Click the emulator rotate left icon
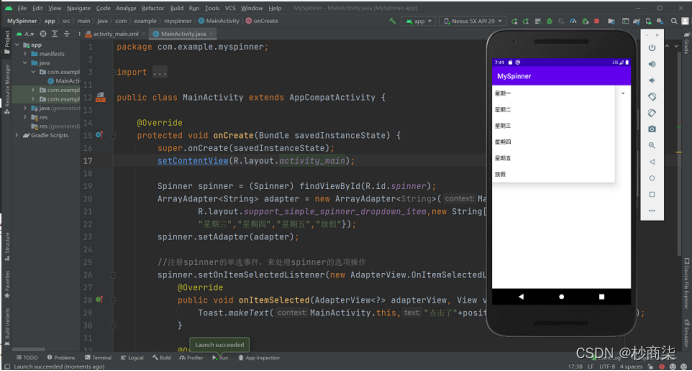The width and height of the screenshot is (692, 371). point(652,97)
